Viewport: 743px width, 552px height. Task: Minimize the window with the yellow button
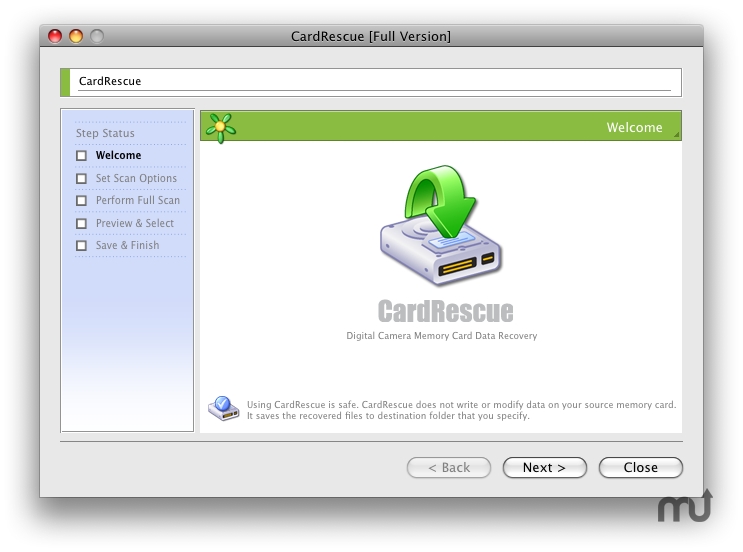pos(76,36)
